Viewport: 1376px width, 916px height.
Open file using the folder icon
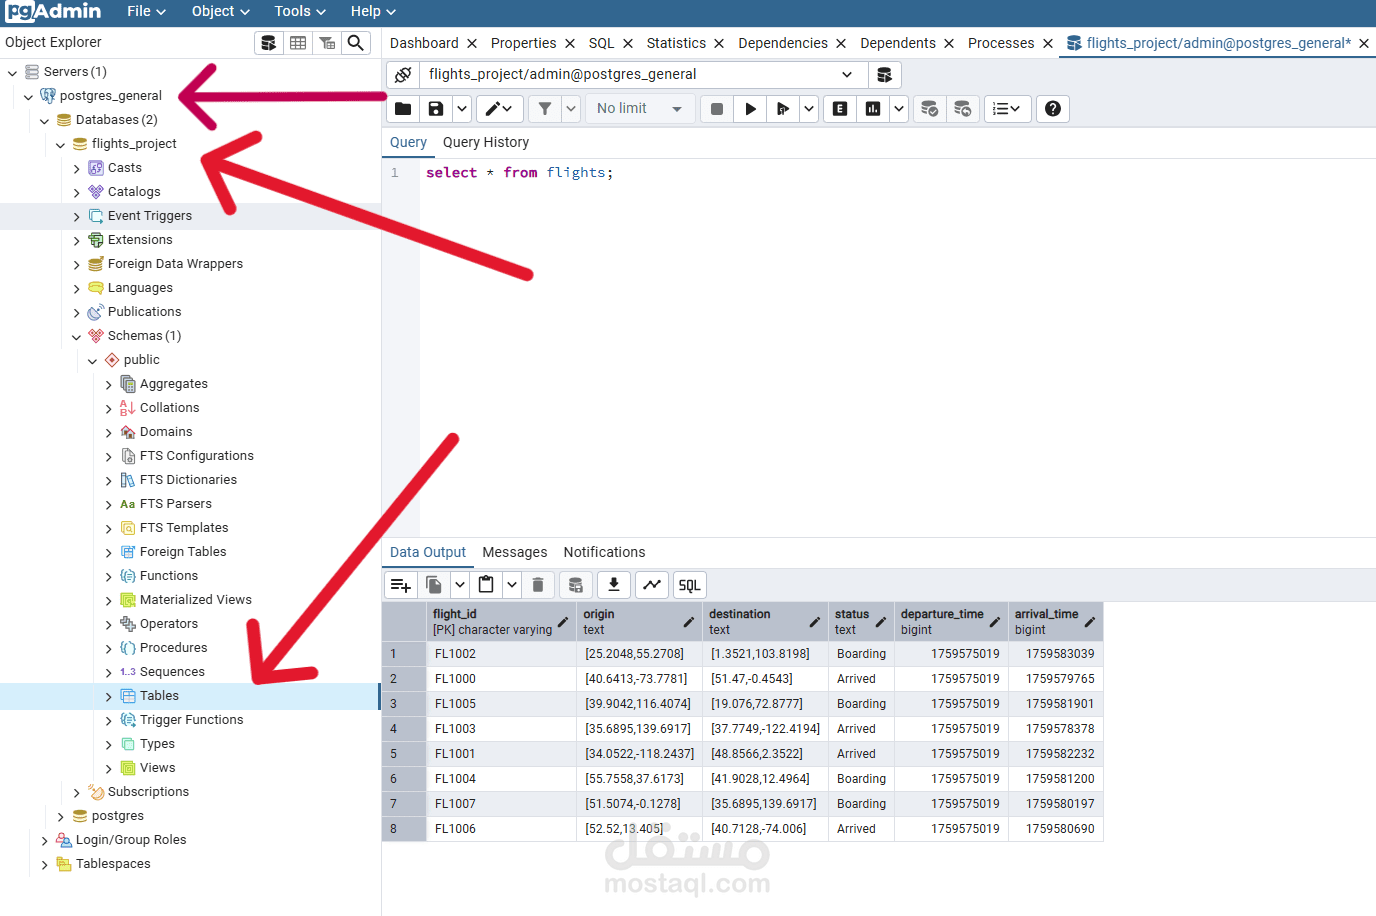(x=403, y=109)
